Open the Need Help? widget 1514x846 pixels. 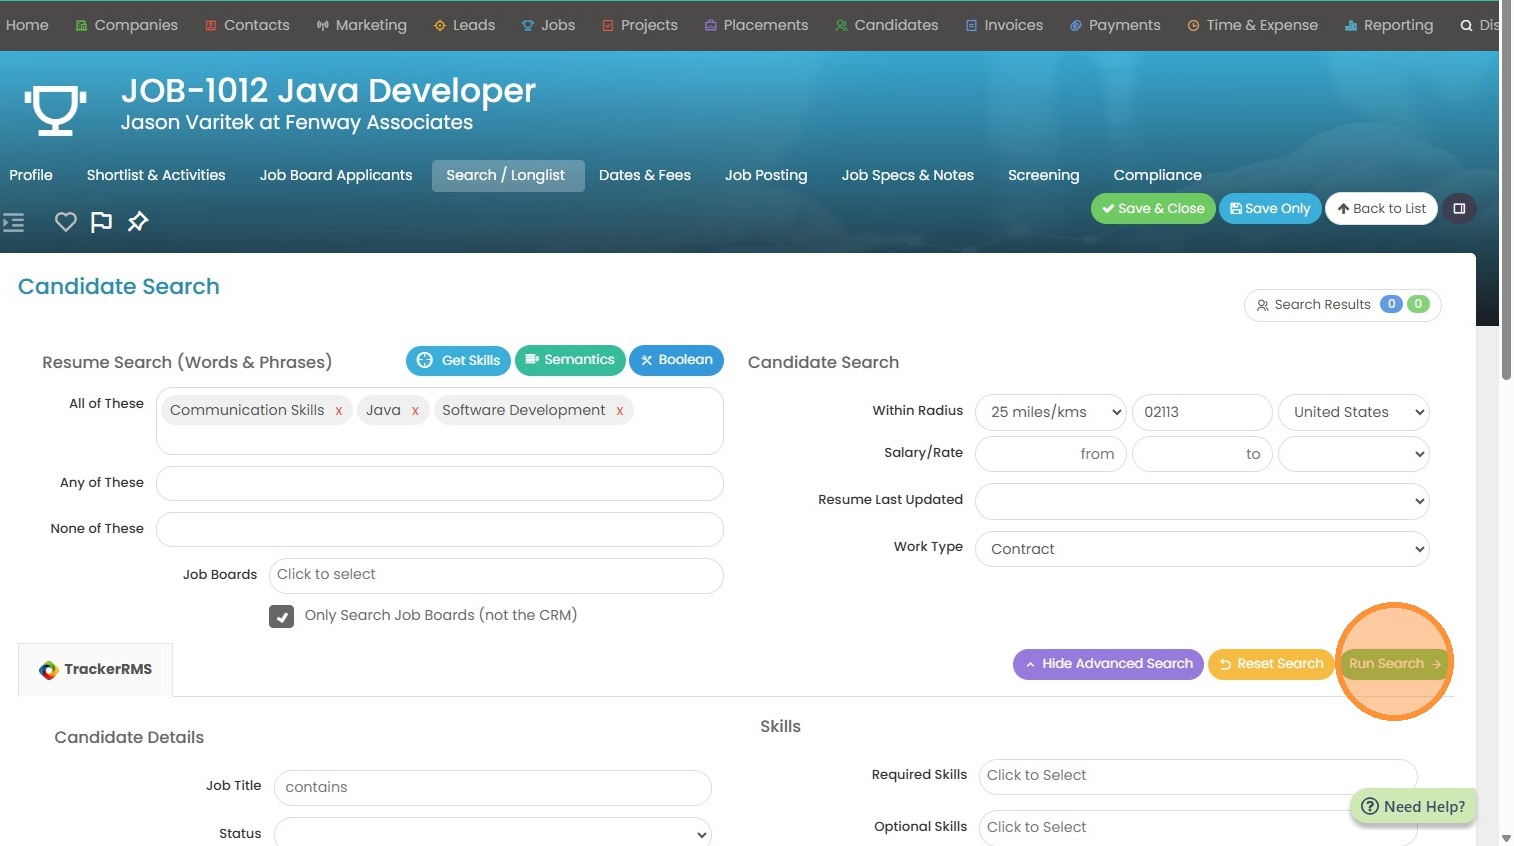[x=1412, y=806]
